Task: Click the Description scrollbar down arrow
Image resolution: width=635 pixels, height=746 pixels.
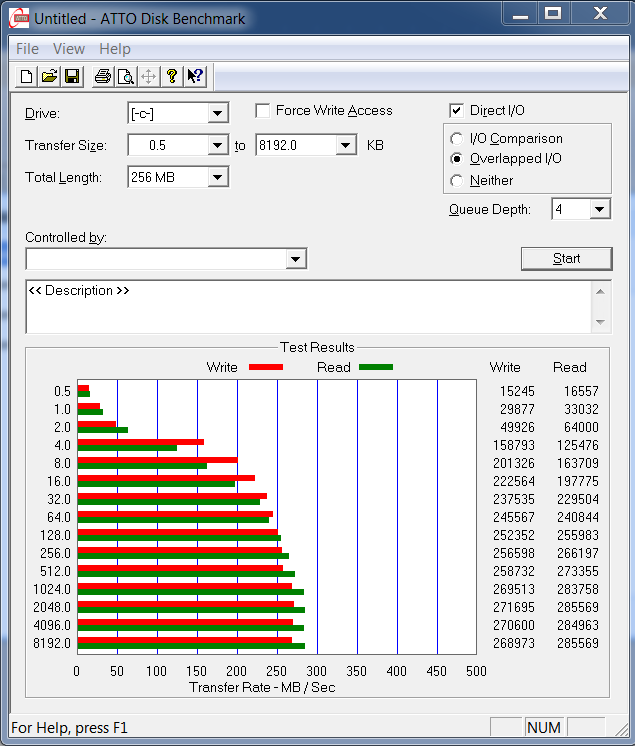Action: (x=600, y=322)
